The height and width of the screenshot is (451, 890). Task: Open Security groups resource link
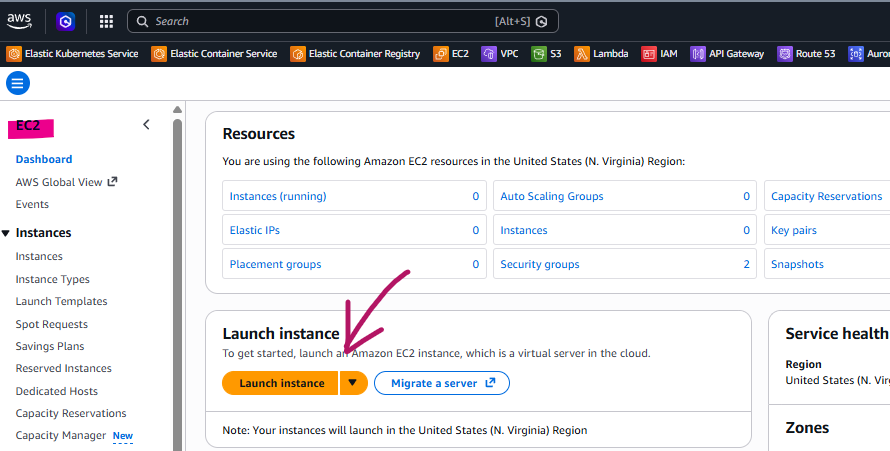[x=540, y=264]
